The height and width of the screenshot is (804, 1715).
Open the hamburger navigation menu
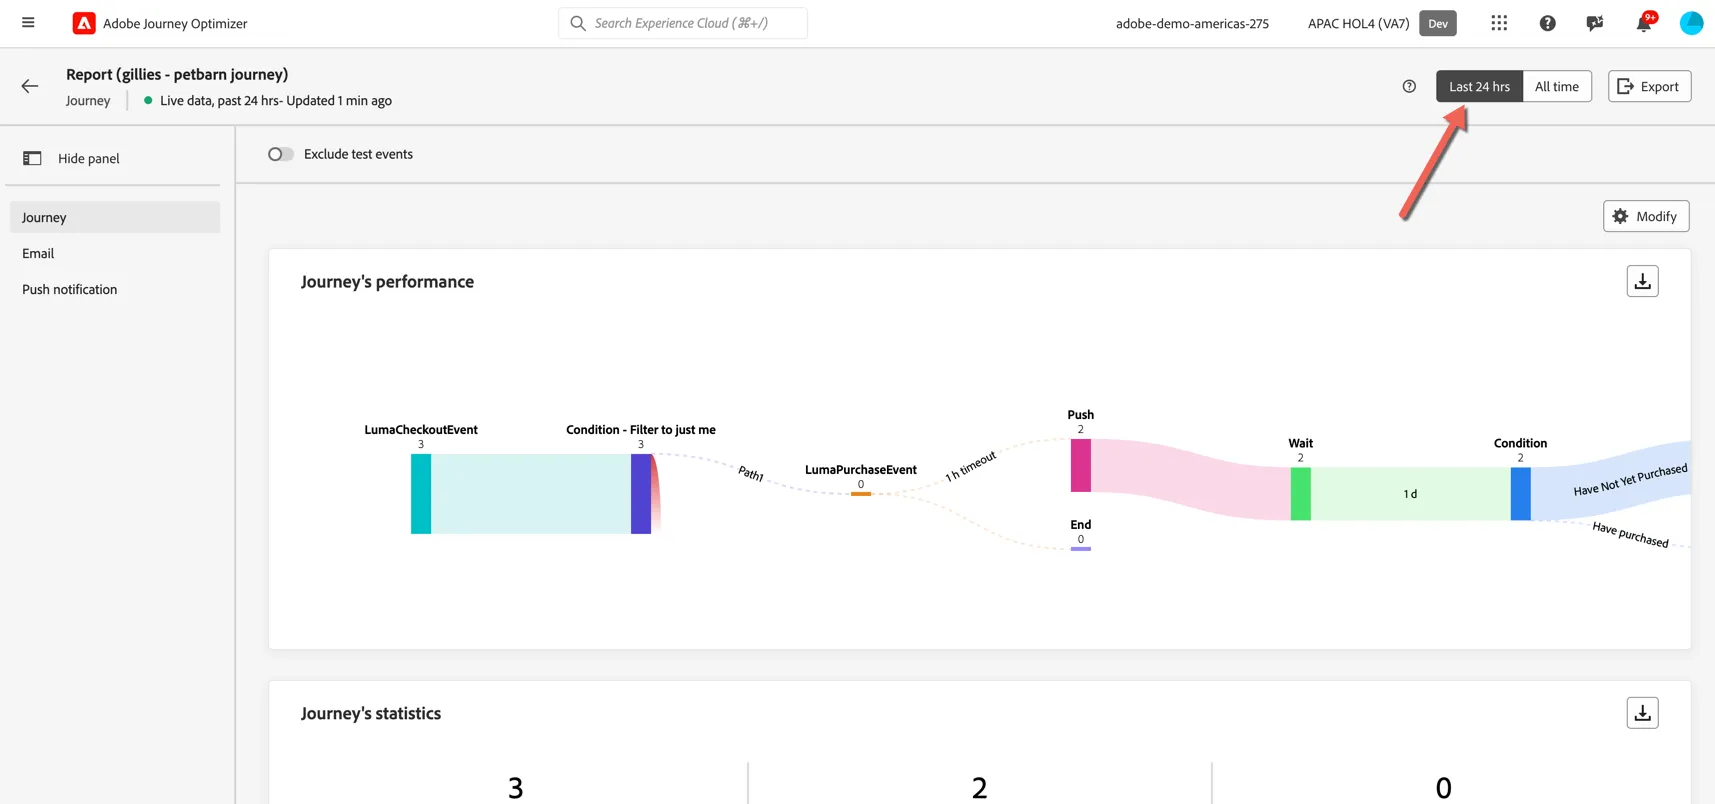click(28, 23)
